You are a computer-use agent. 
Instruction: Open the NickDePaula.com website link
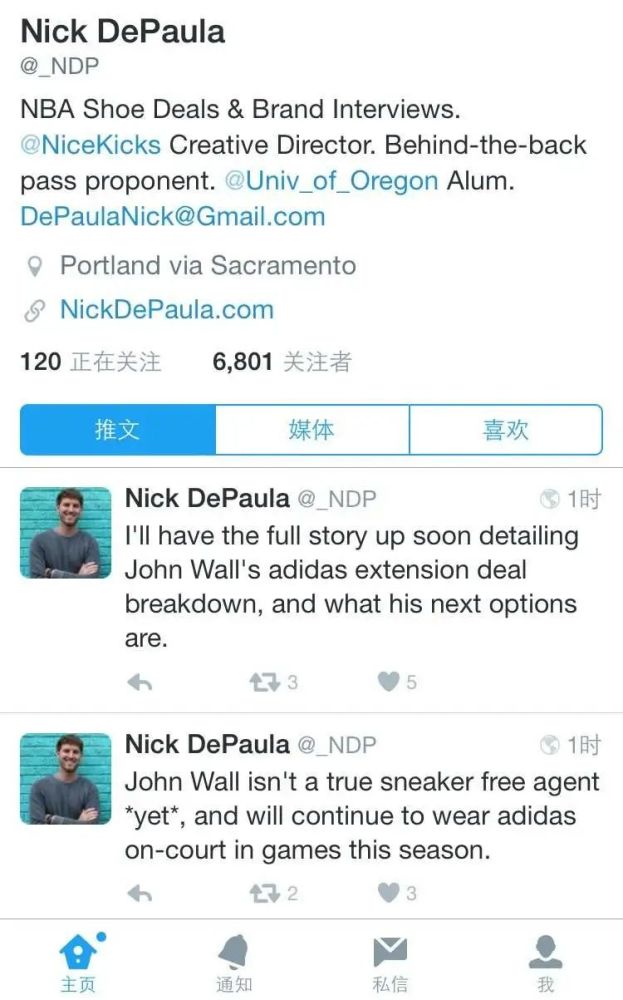coord(167,310)
